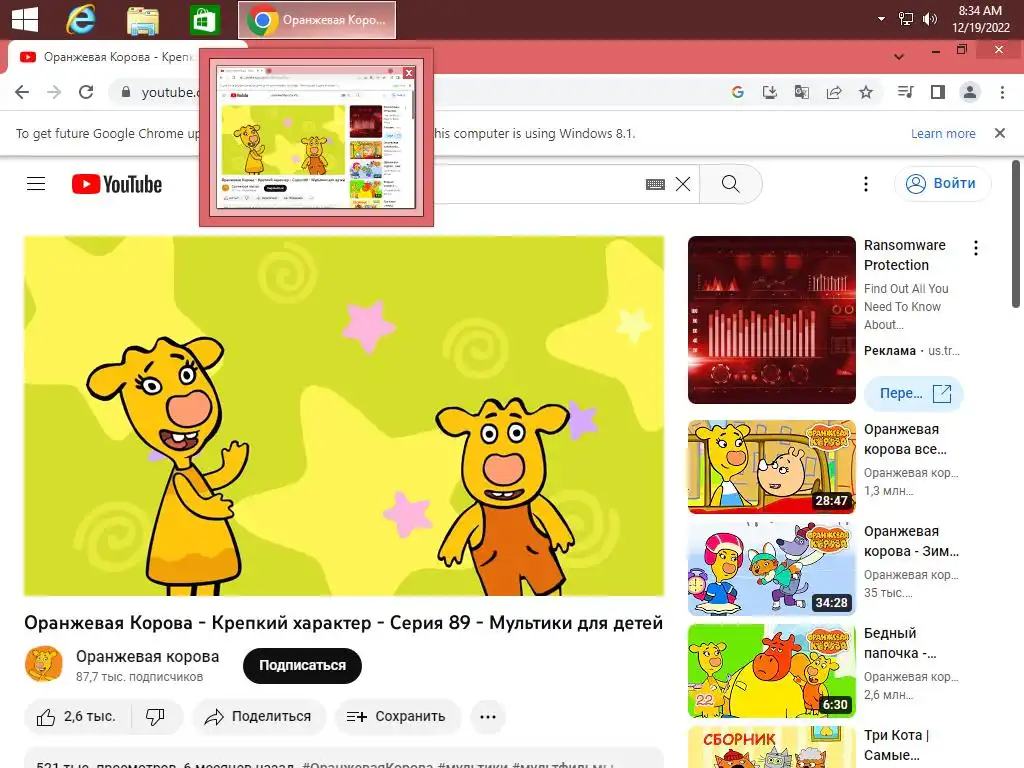The height and width of the screenshot is (768, 1024).
Task: Open the Chrome profile avatar
Action: pyautogui.click(x=970, y=92)
